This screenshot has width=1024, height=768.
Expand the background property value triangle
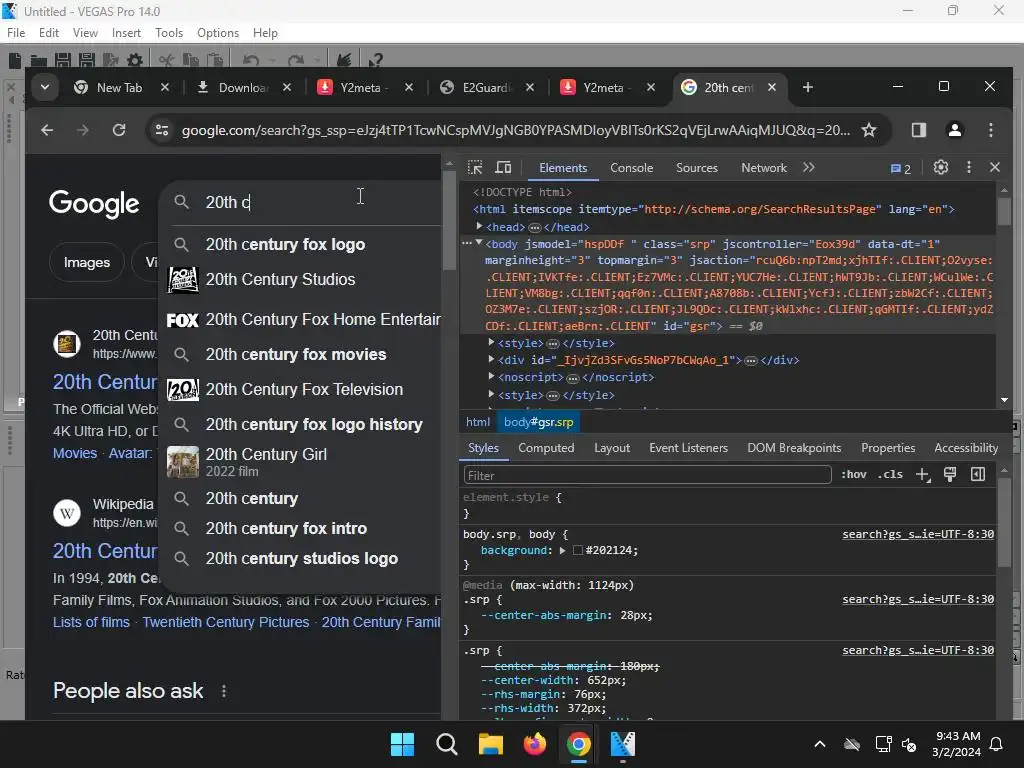562,551
